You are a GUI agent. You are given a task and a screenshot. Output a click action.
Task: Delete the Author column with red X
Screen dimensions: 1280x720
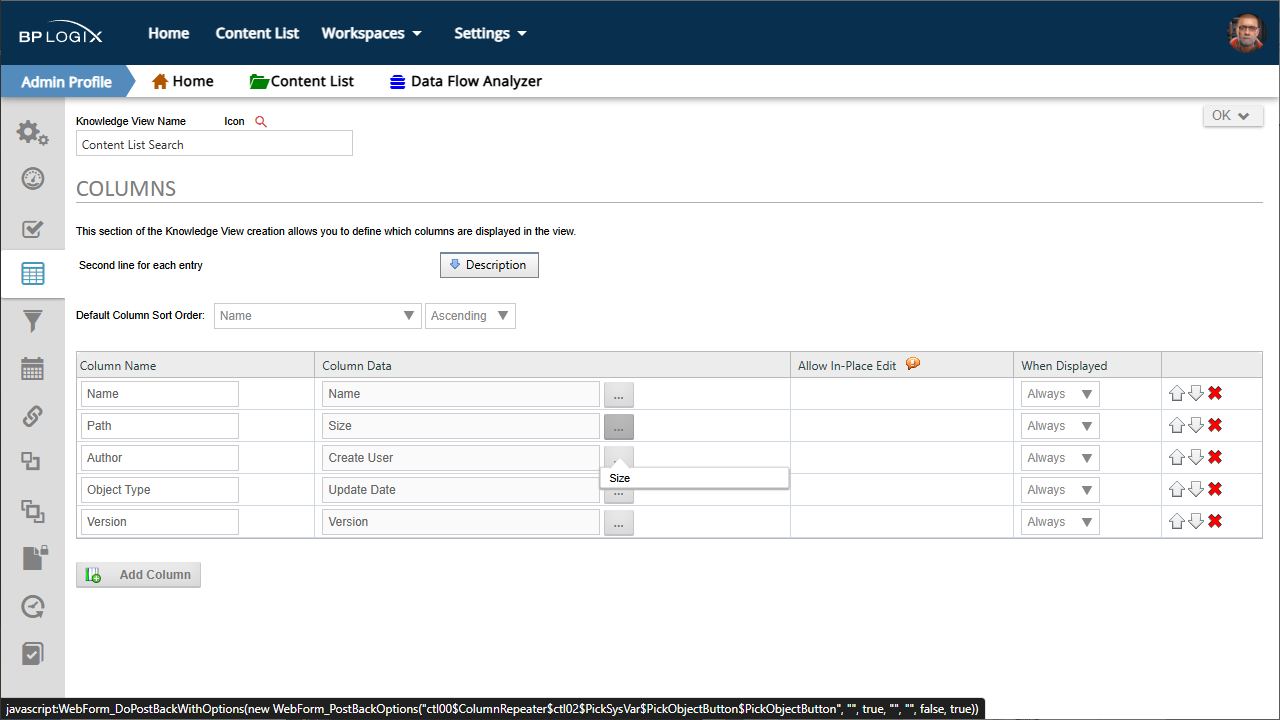pos(1215,457)
